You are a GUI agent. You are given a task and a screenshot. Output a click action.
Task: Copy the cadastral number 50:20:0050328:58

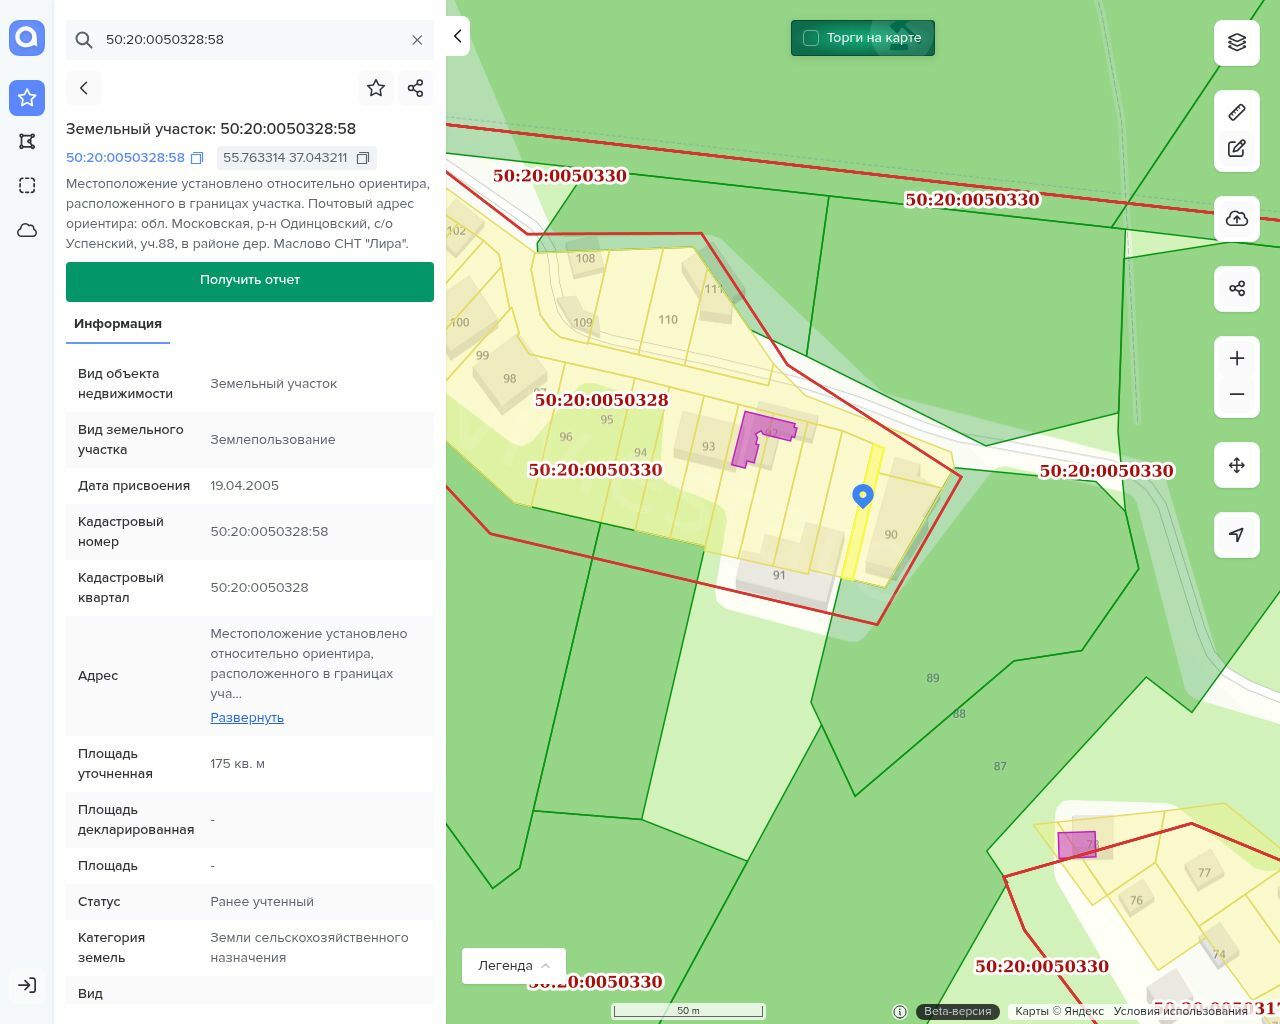[197, 158]
